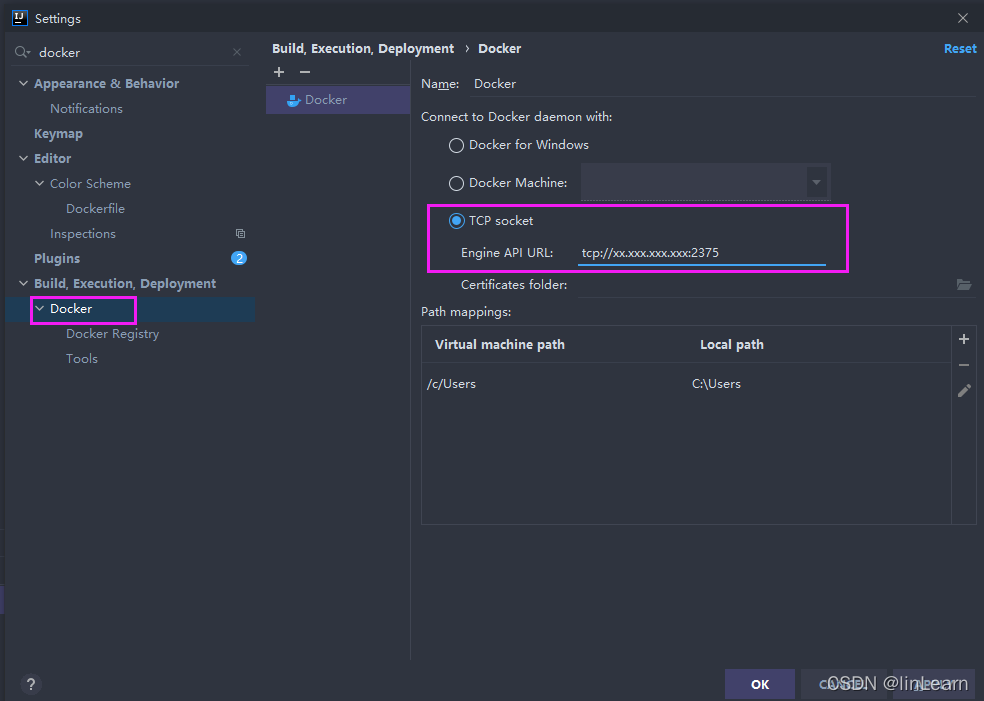This screenshot has width=984, height=701.
Task: Click the Virtual machine path column header
Action: point(500,345)
